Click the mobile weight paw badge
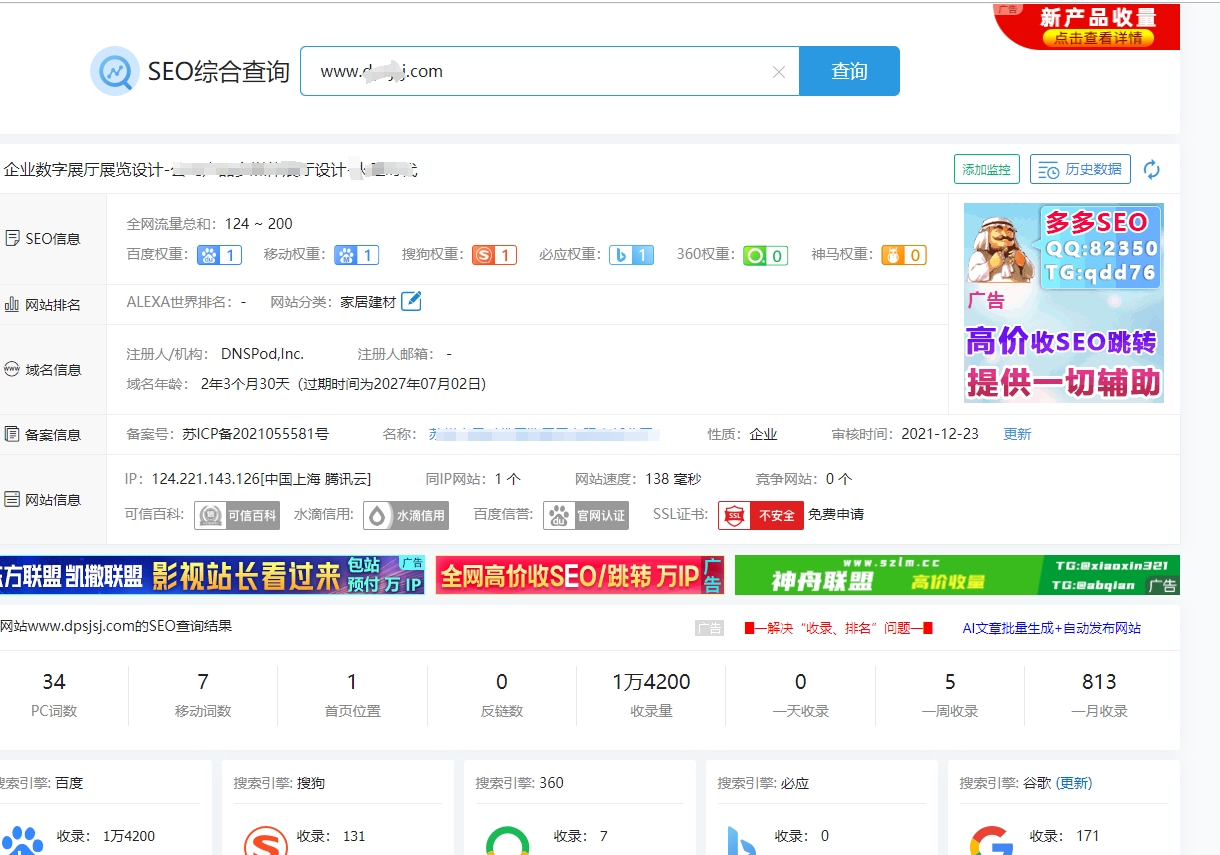 tap(356, 255)
